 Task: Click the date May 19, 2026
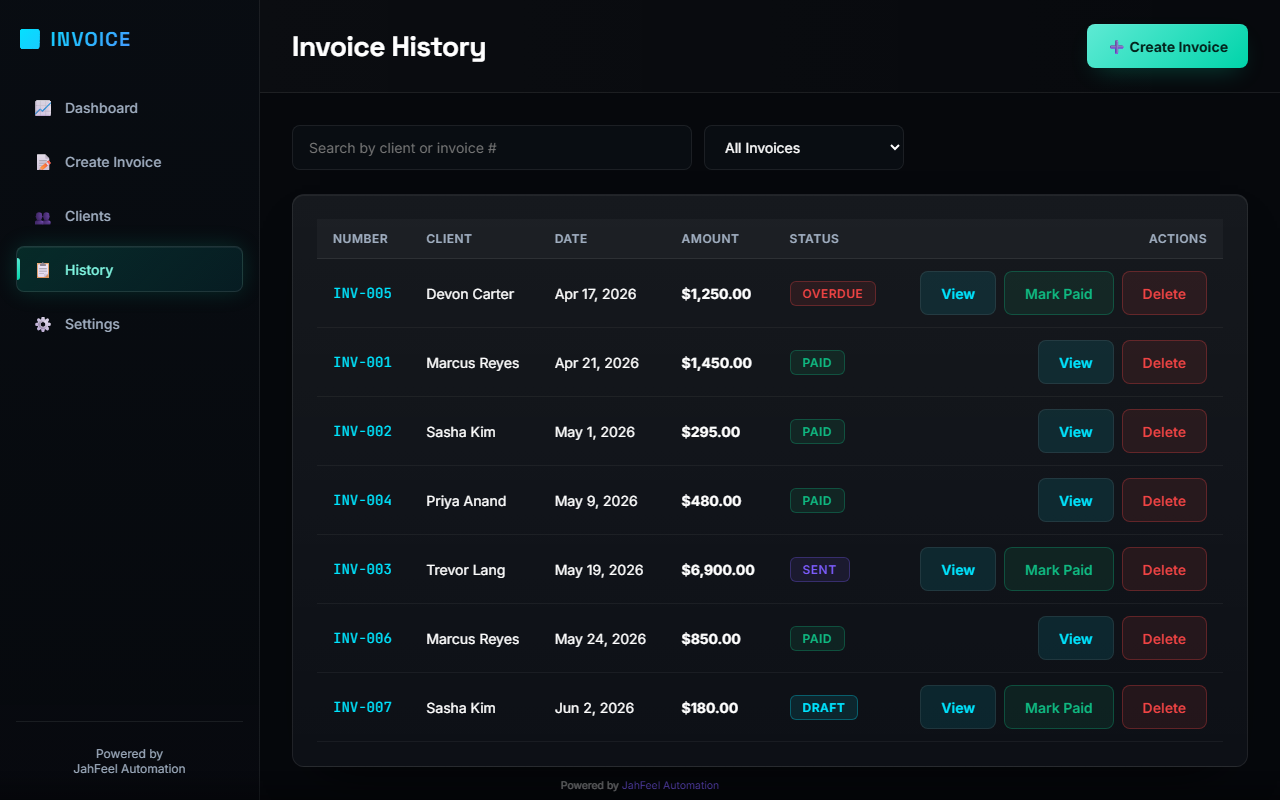pos(599,570)
